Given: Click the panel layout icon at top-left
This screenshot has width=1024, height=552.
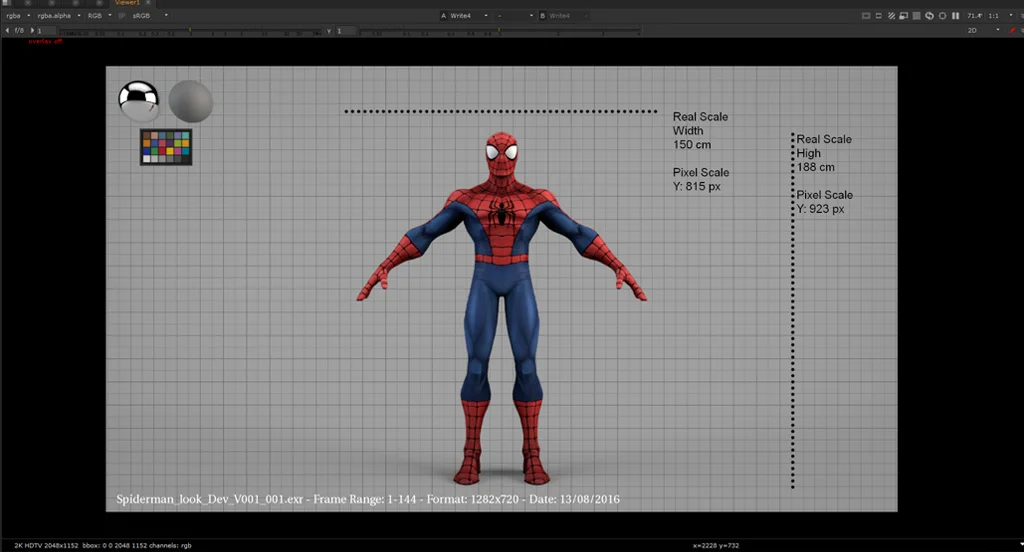Looking at the screenshot, I should coord(6,3).
